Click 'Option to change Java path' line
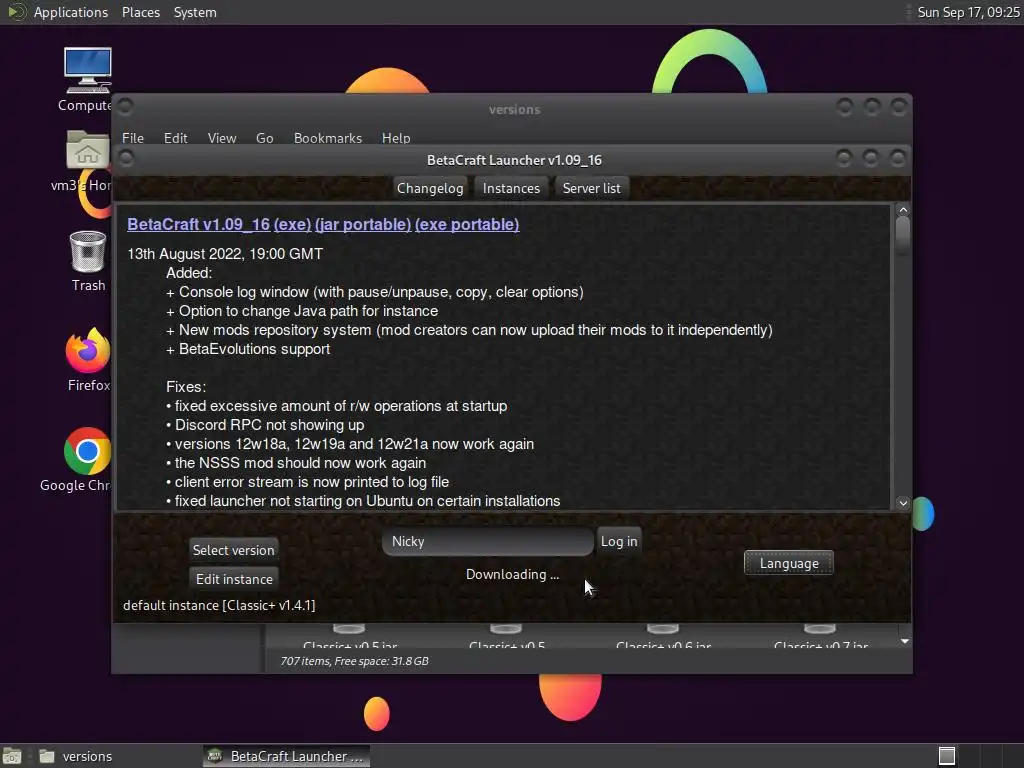The height and width of the screenshot is (768, 1024). [302, 311]
